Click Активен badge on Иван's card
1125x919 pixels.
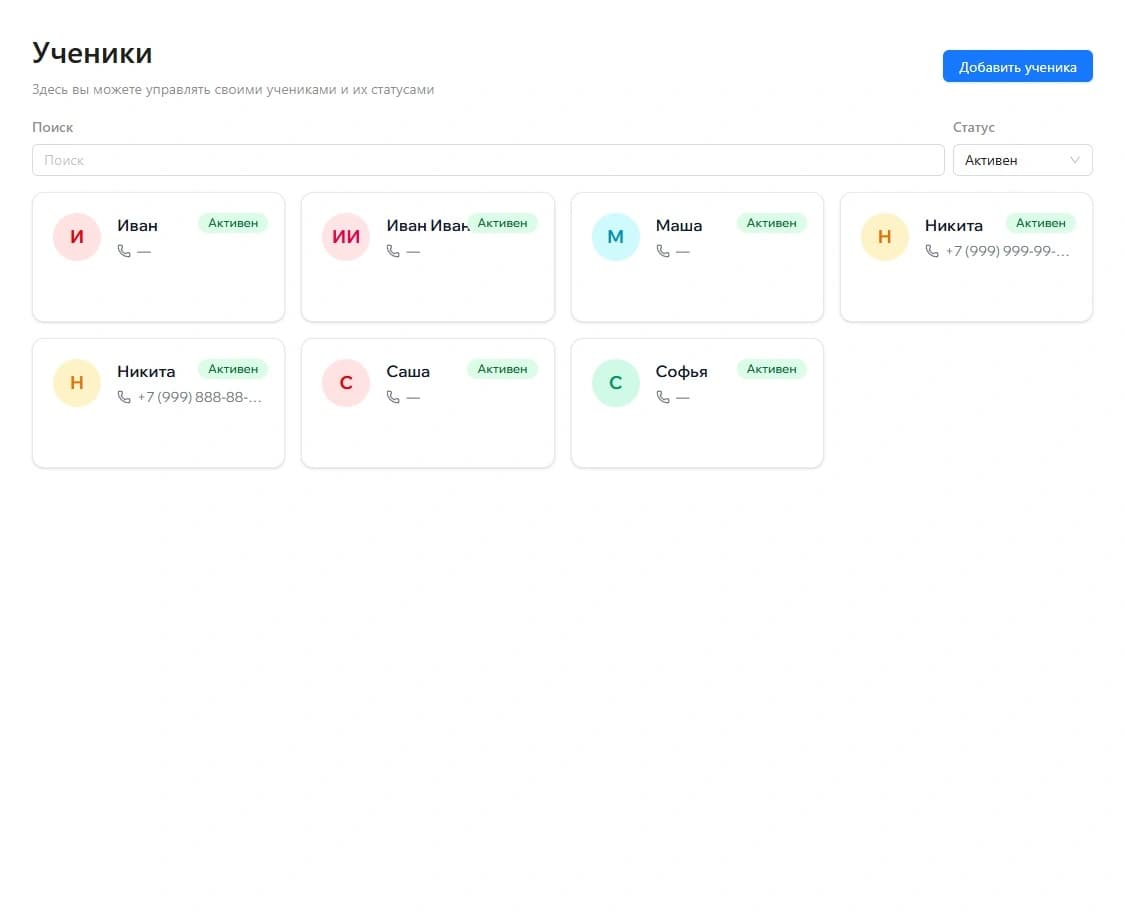(x=233, y=223)
